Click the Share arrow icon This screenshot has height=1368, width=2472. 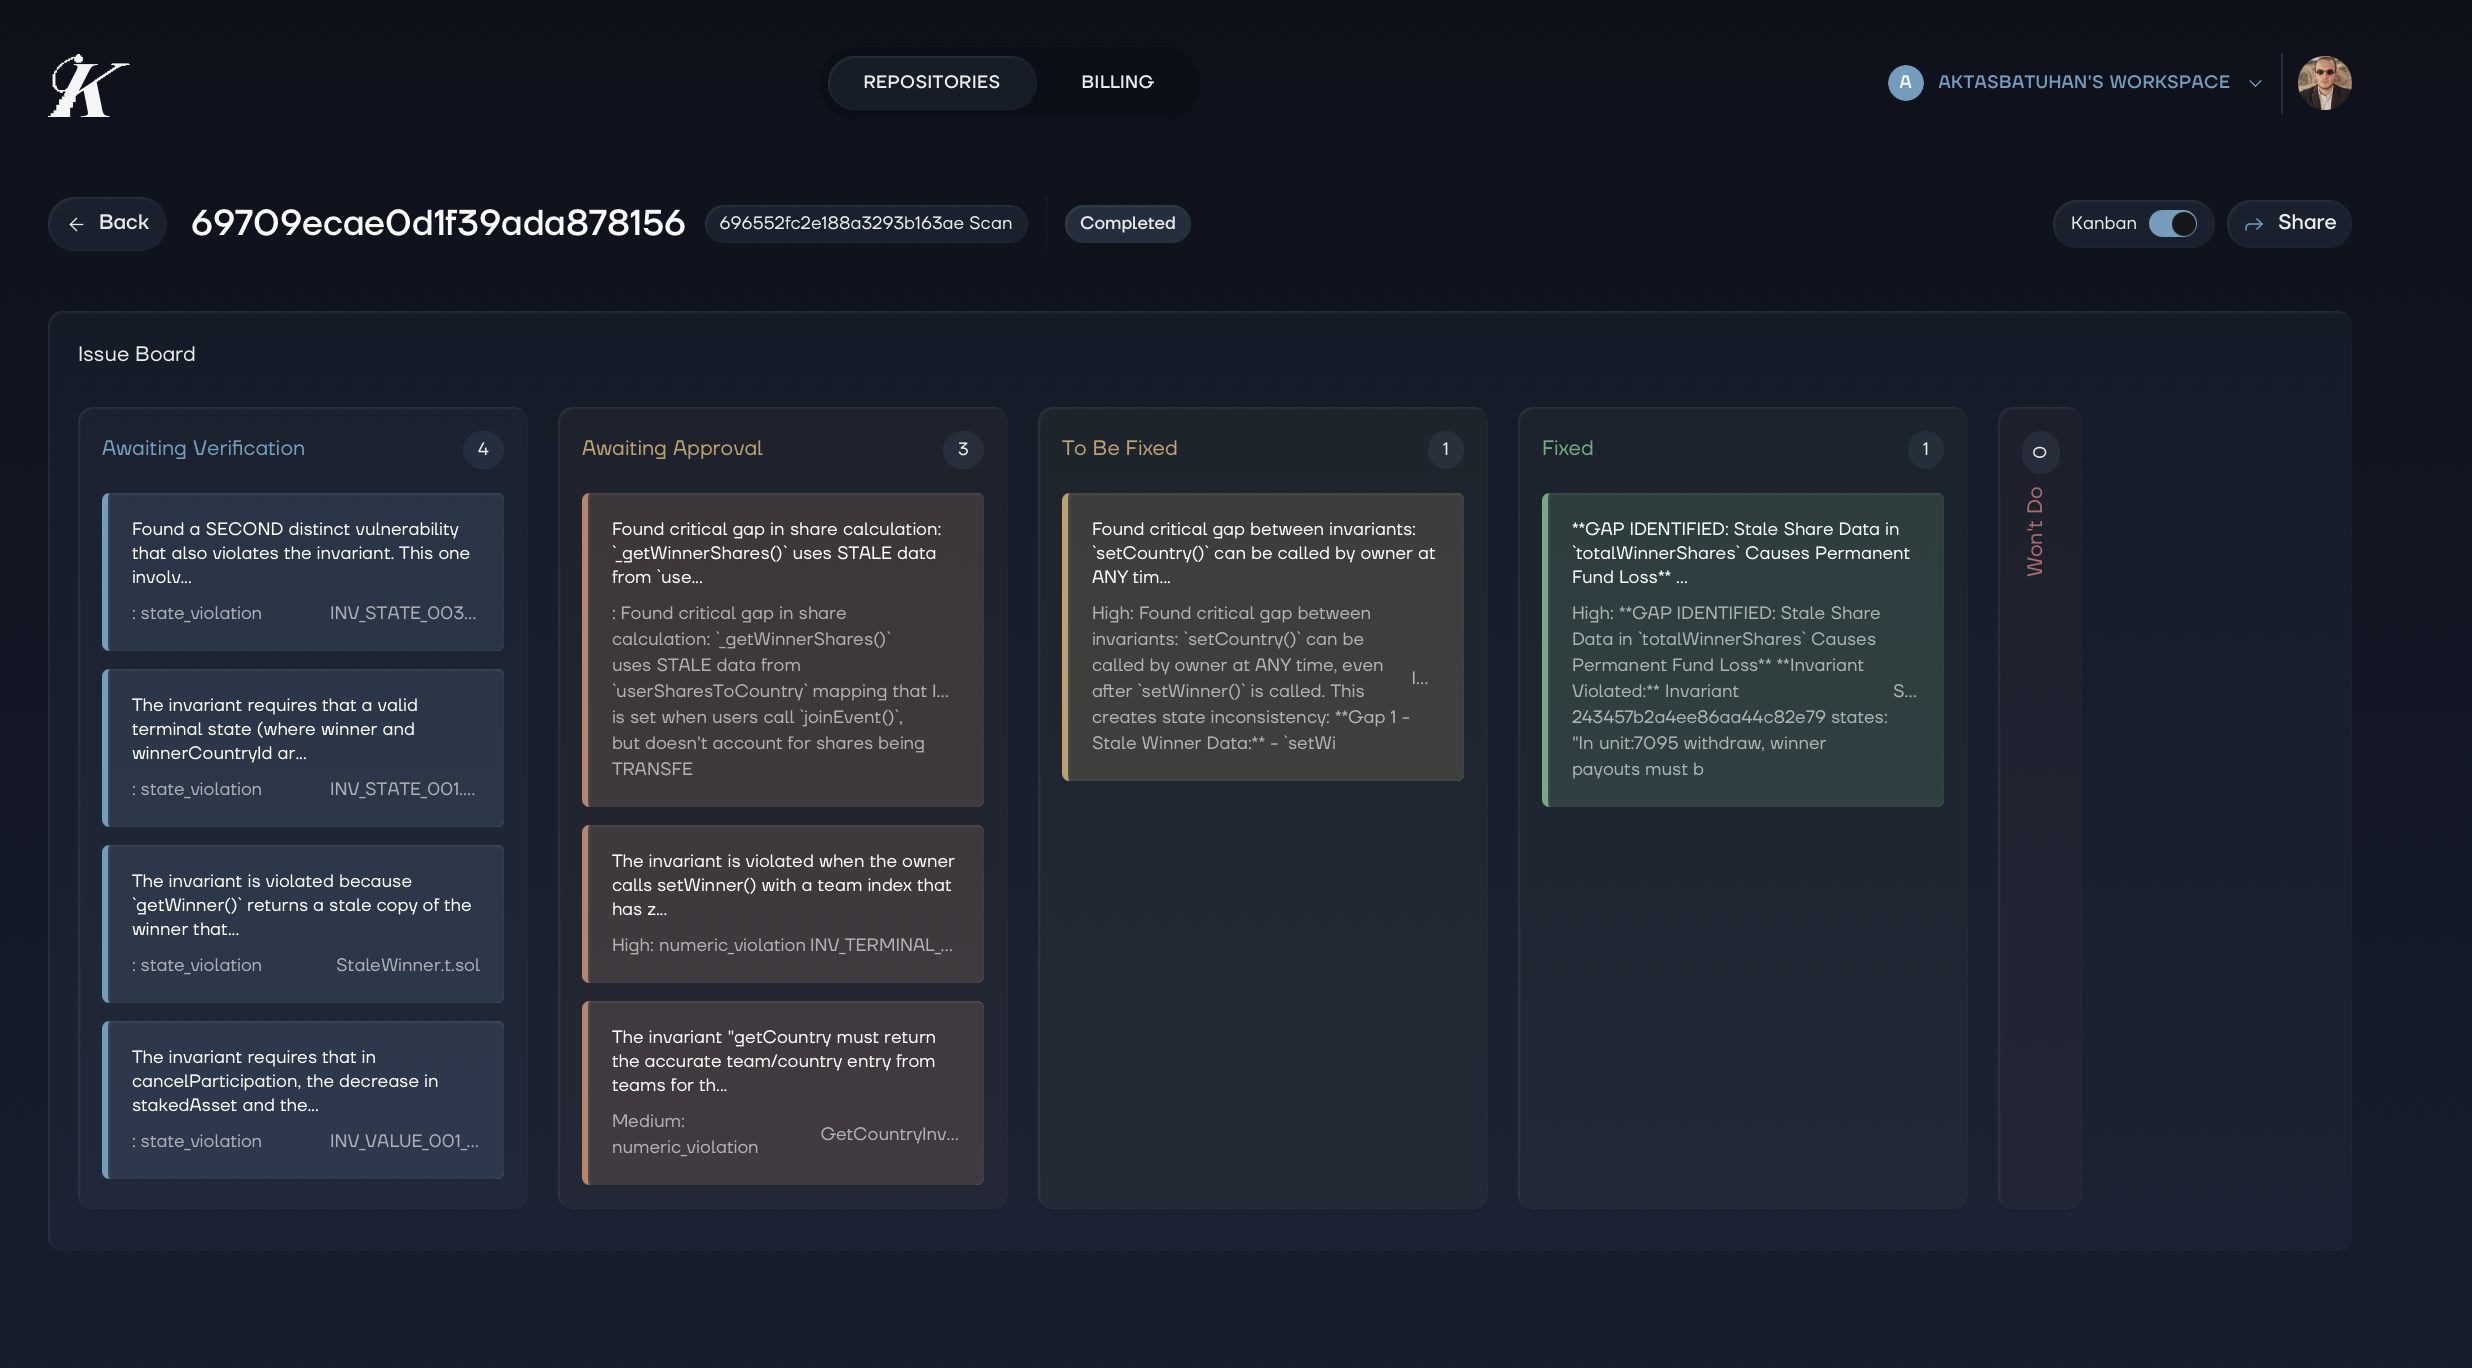(x=2253, y=224)
